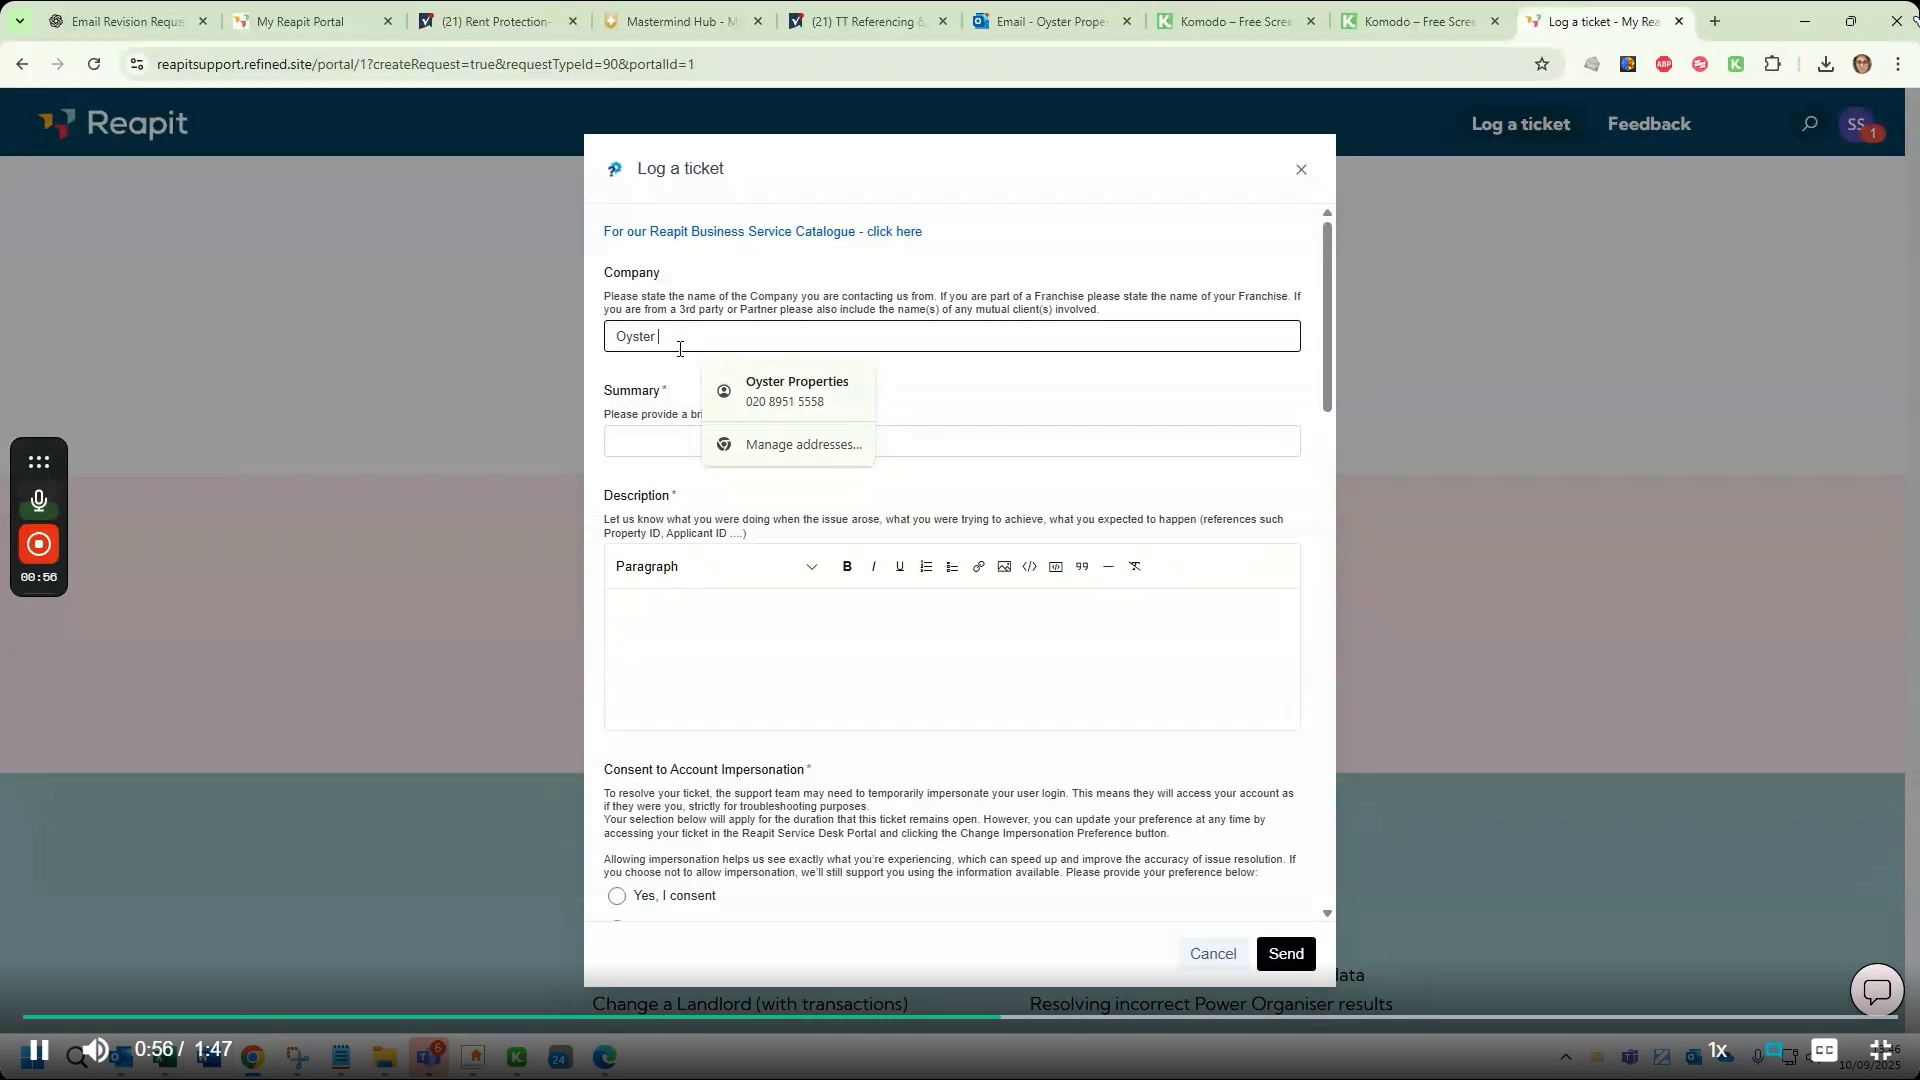This screenshot has height=1080, width=1920.
Task: Click the Send button to submit ticket
Action: [x=1285, y=953]
